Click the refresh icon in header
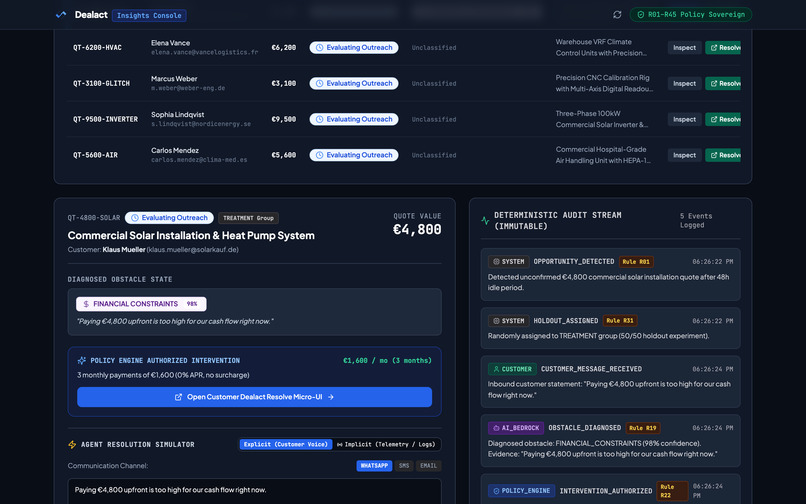 click(x=617, y=15)
